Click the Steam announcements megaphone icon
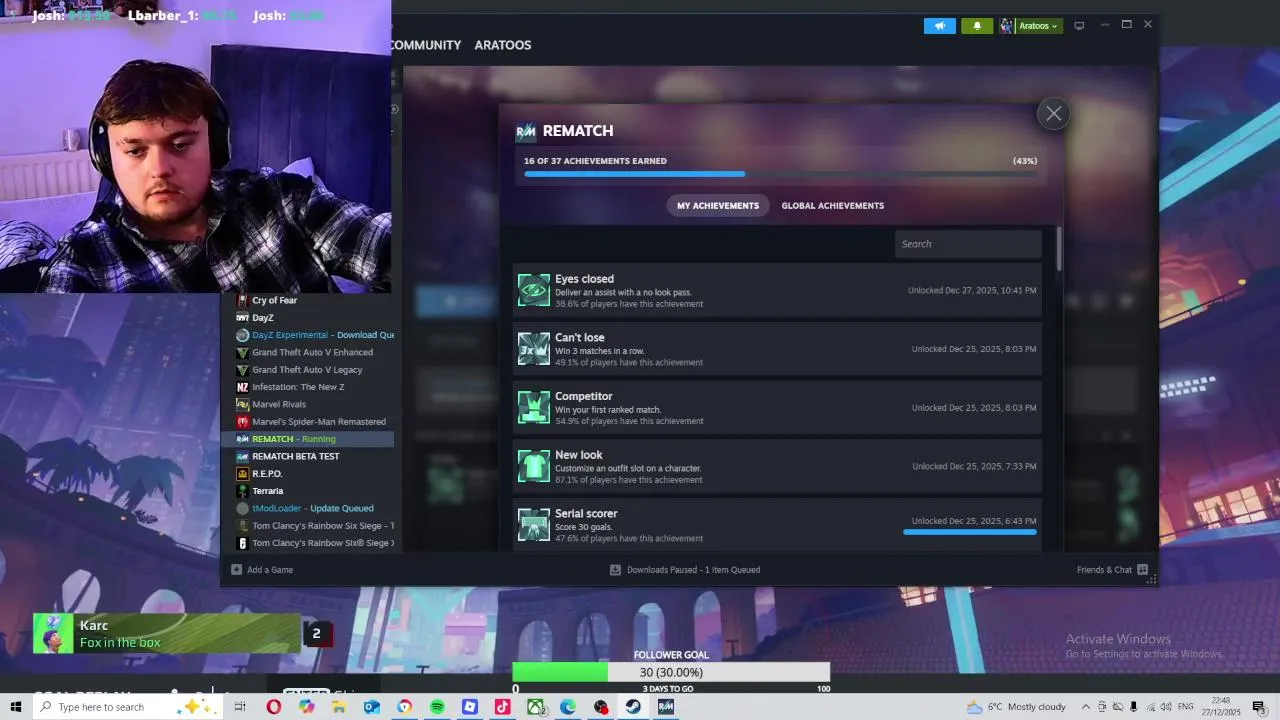1280x720 pixels. click(x=939, y=26)
